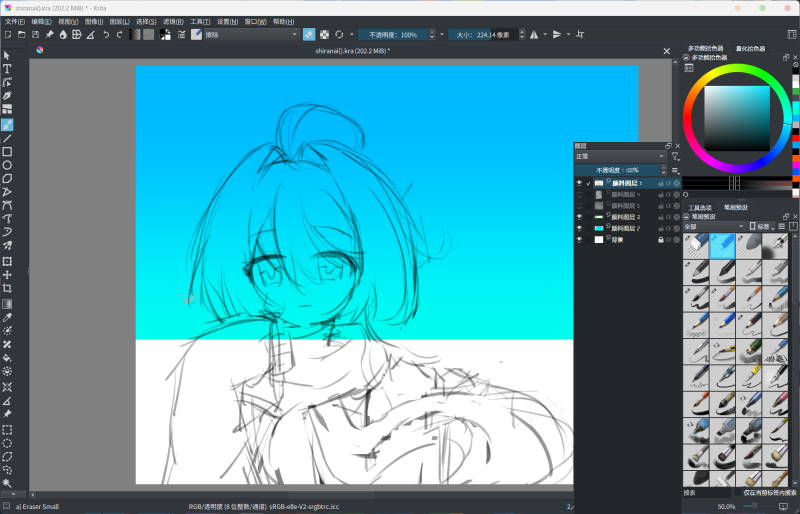Viewport: 800px width, 514px height.
Task: Select the Bezier curve tool
Action: click(x=7, y=206)
